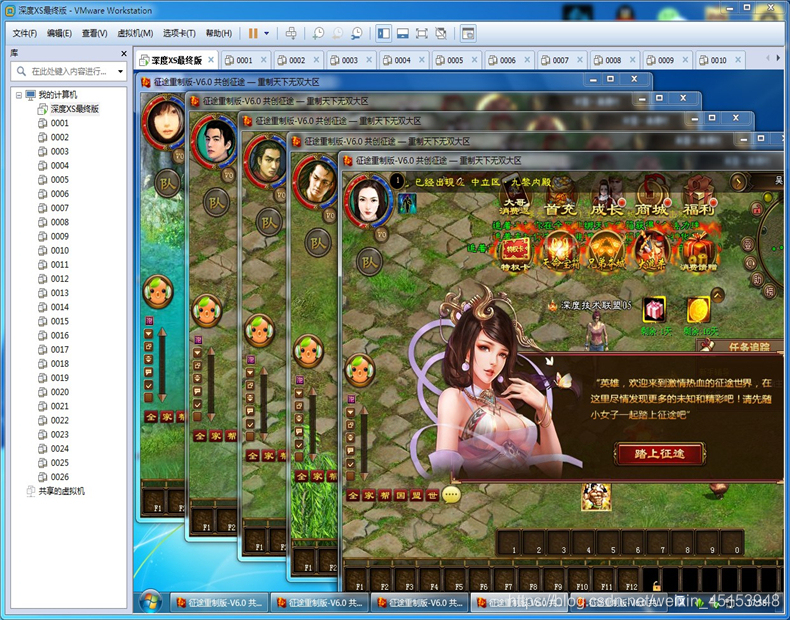Image resolution: width=790 pixels, height=620 pixels.
Task: Open the 查看(V) menu
Action: (x=95, y=33)
